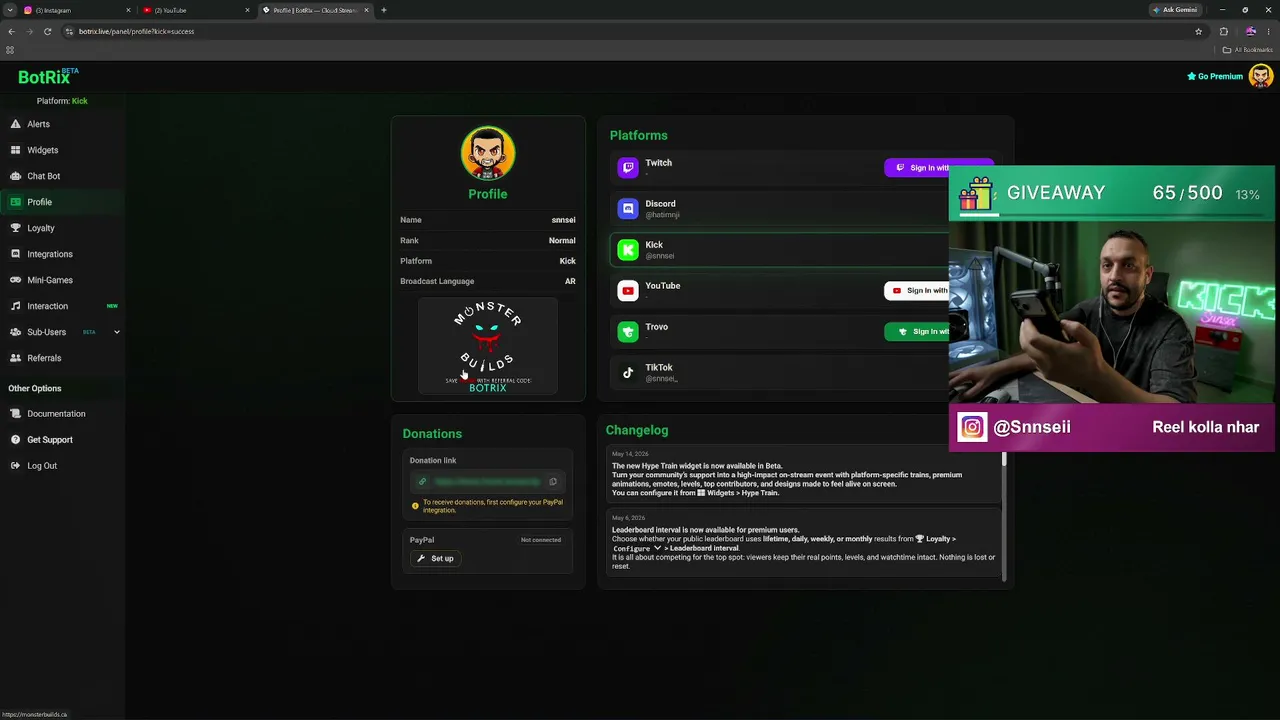Image resolution: width=1280 pixels, height=720 pixels.
Task: Select the Discord platform logo icon
Action: 628,209
